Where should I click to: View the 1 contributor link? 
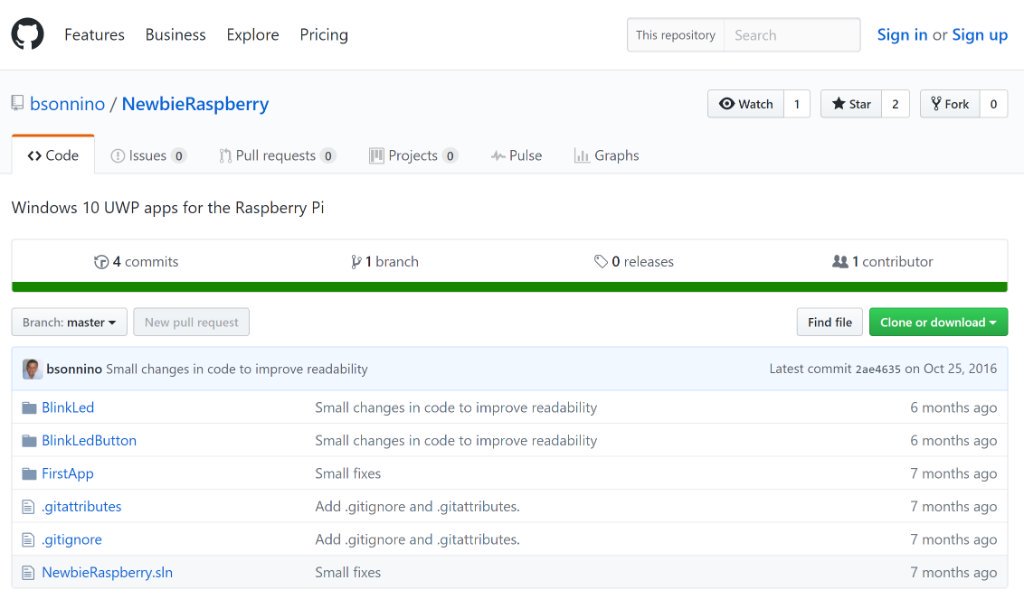(882, 262)
